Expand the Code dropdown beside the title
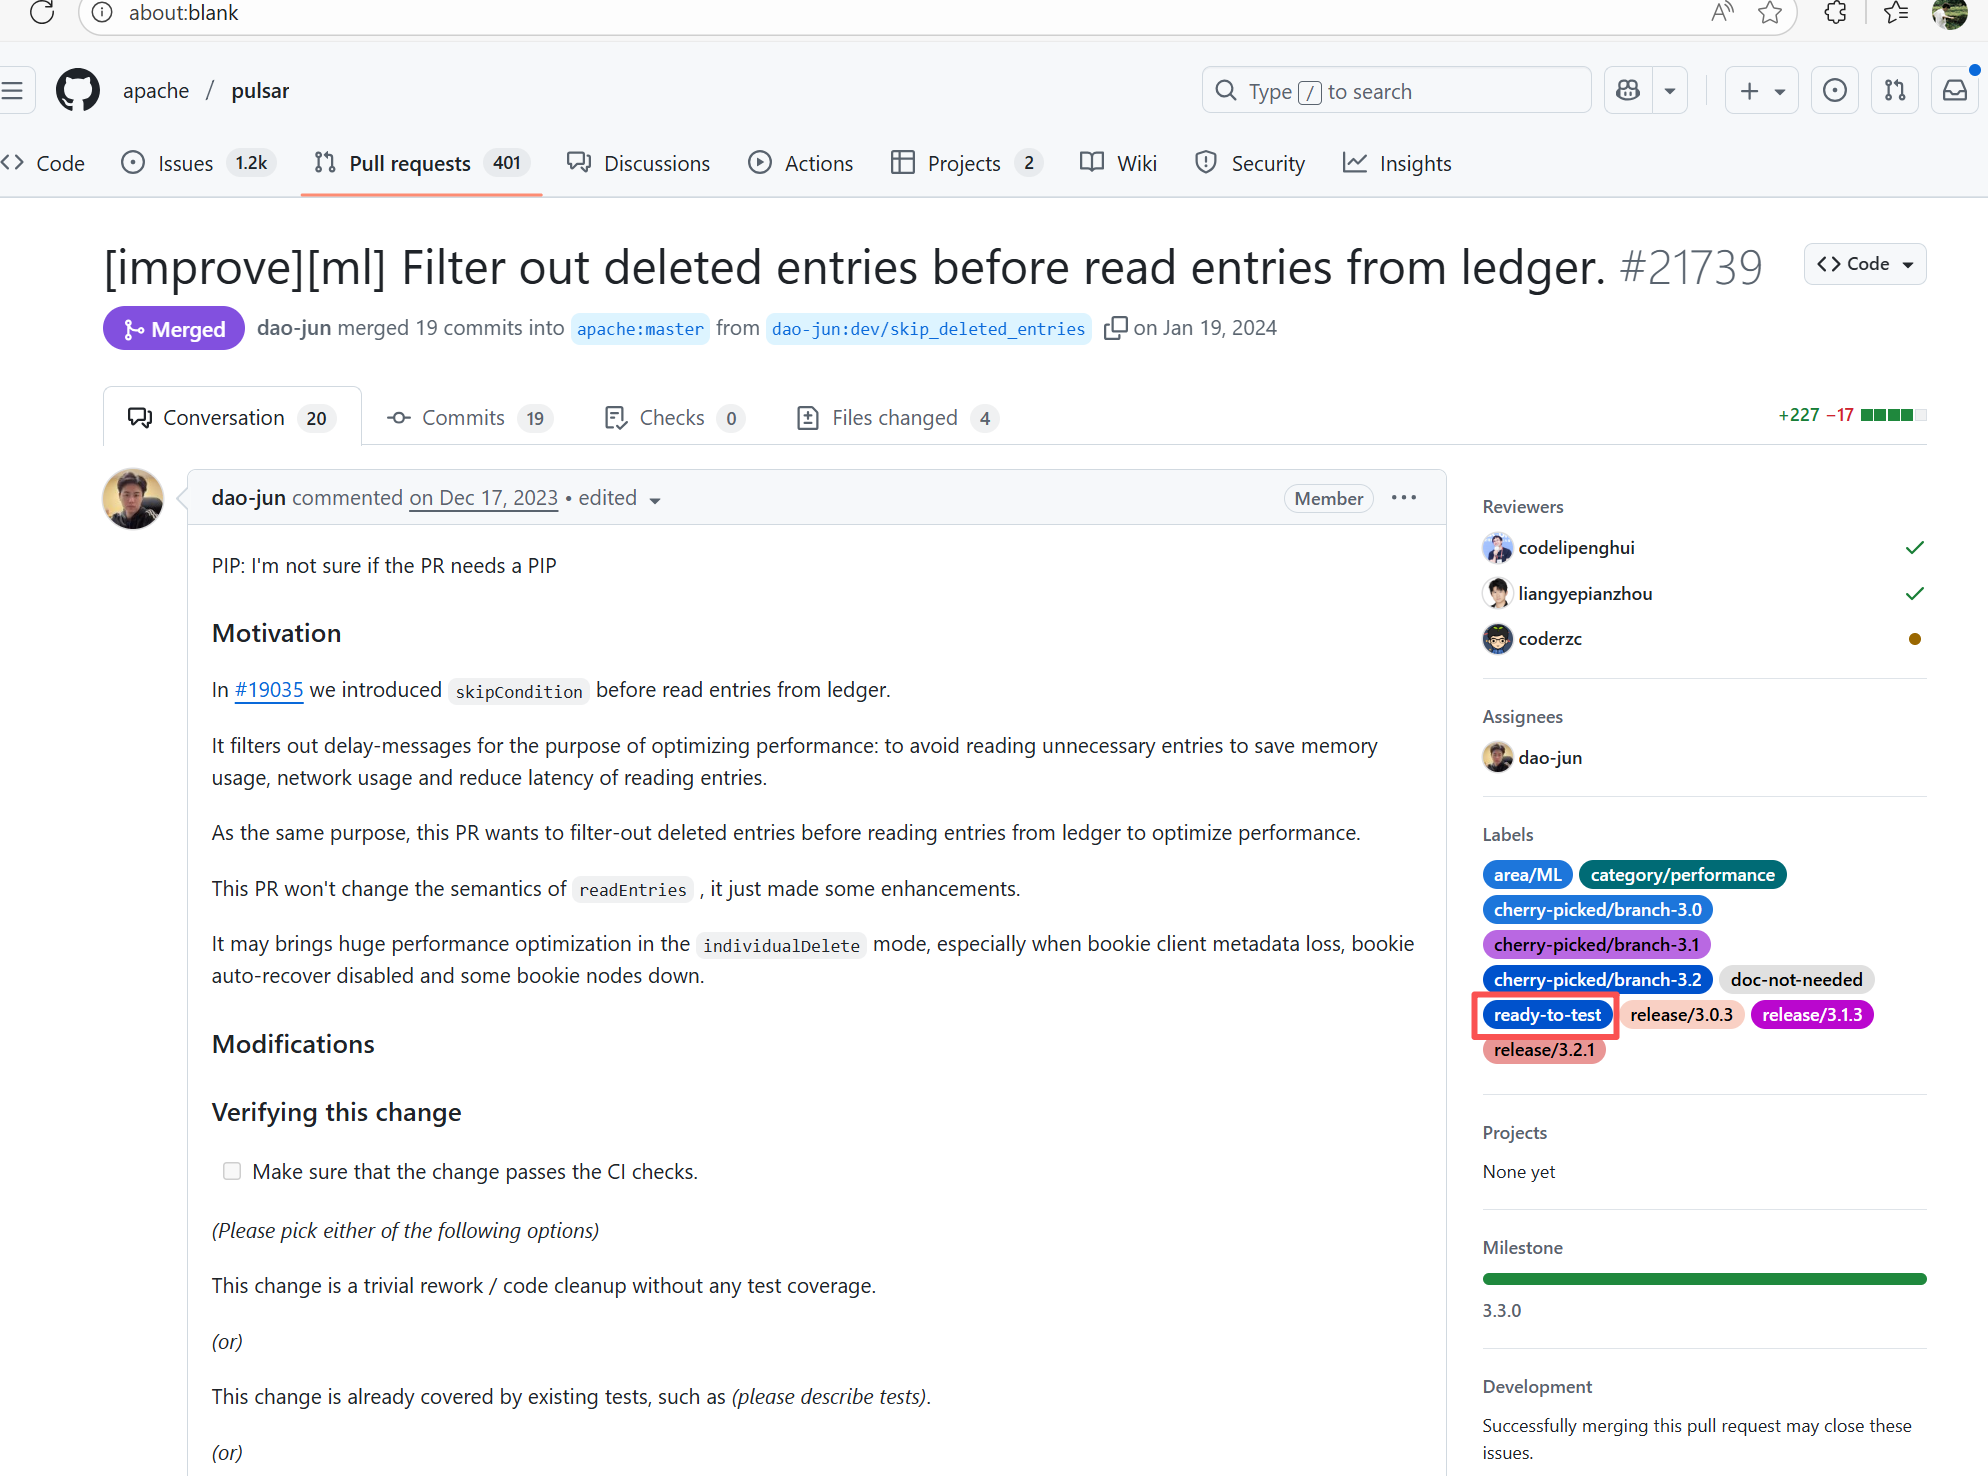1988x1476 pixels. click(1864, 264)
